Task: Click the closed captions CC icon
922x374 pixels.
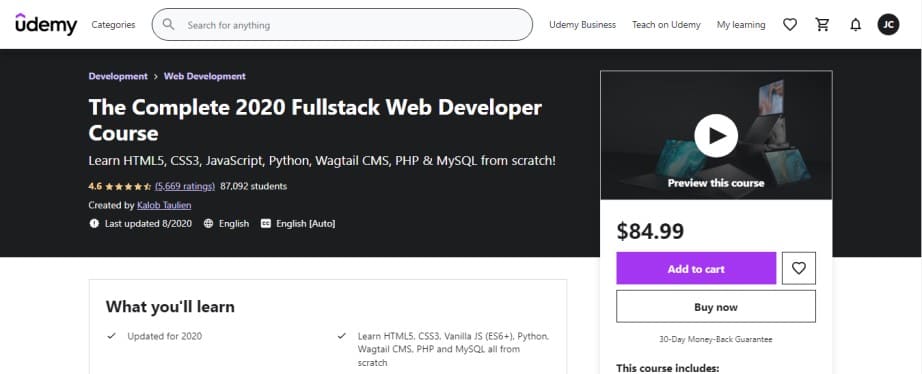Action: [266, 223]
